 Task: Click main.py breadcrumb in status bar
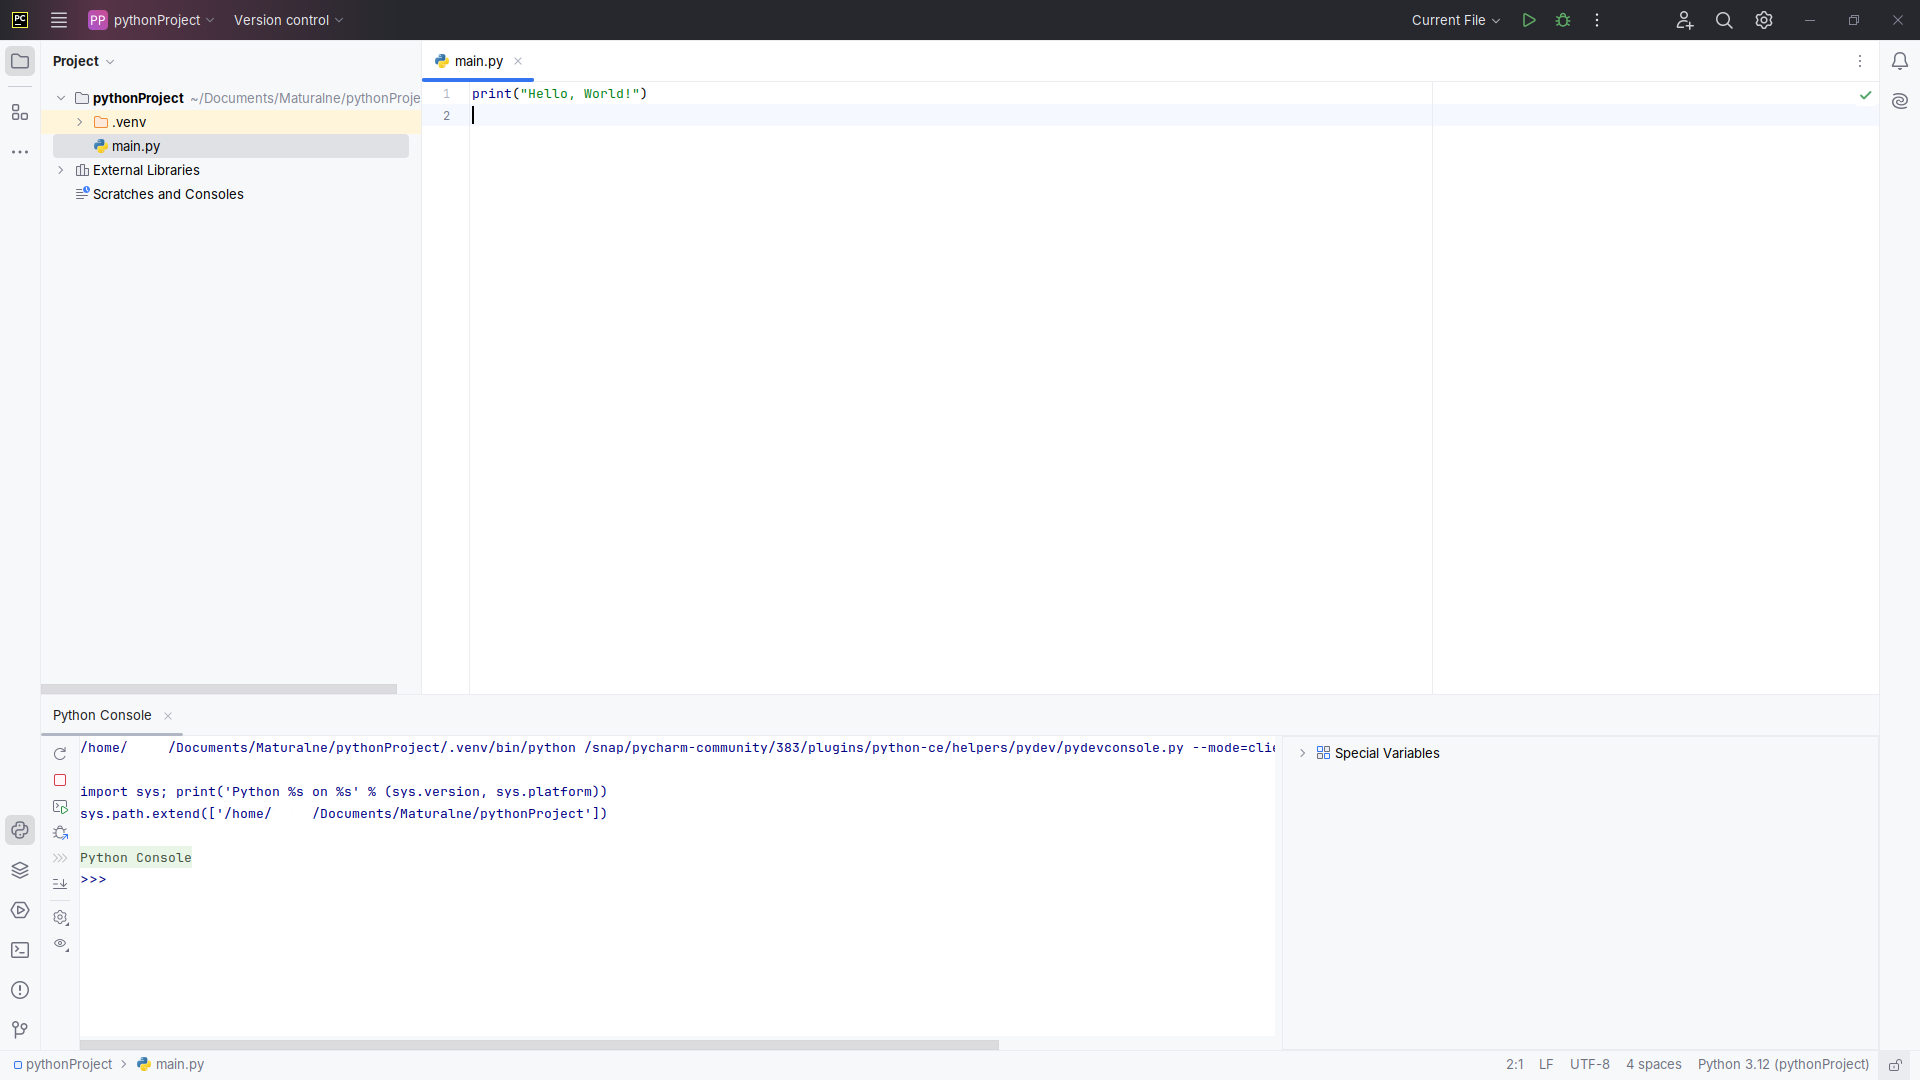(171, 1065)
